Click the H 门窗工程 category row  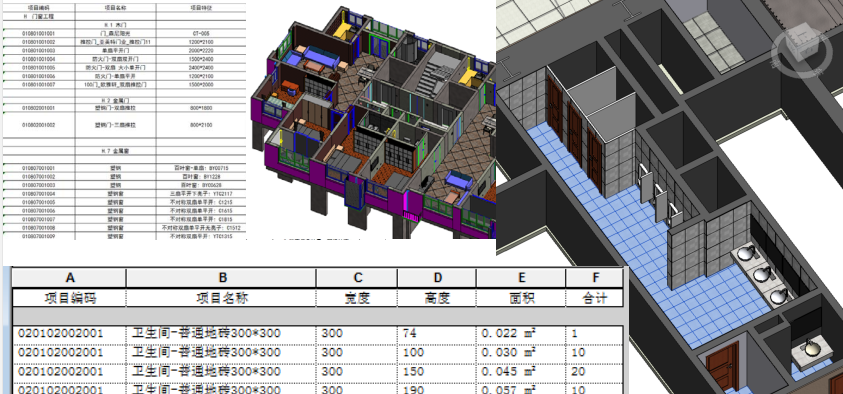pyautogui.click(x=38, y=17)
